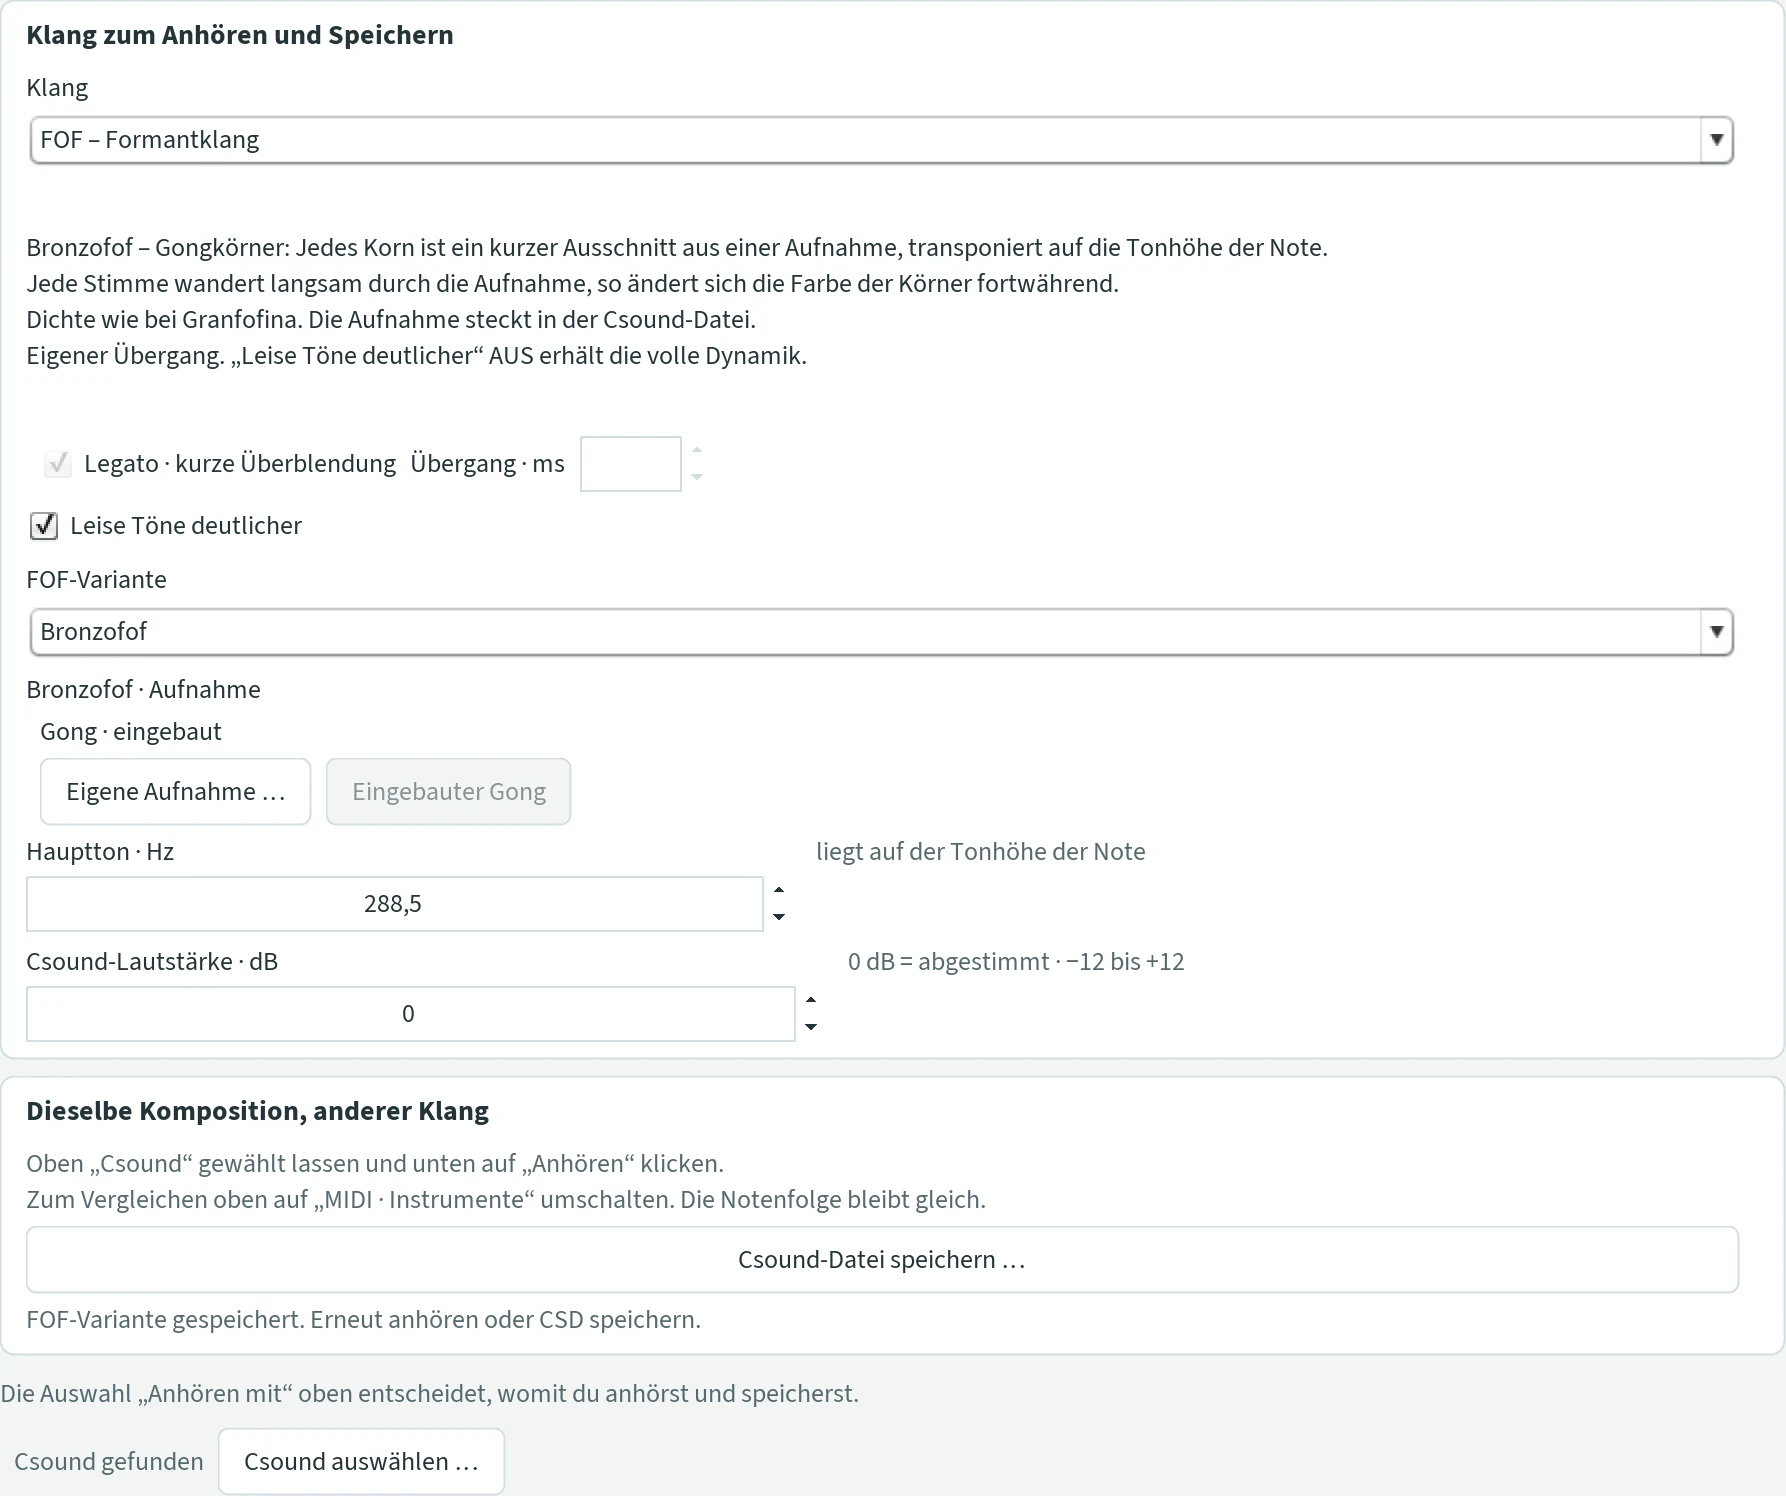Raise Csound-Lautstärke dB with the up arrow
The height and width of the screenshot is (1496, 1786).
811,1000
